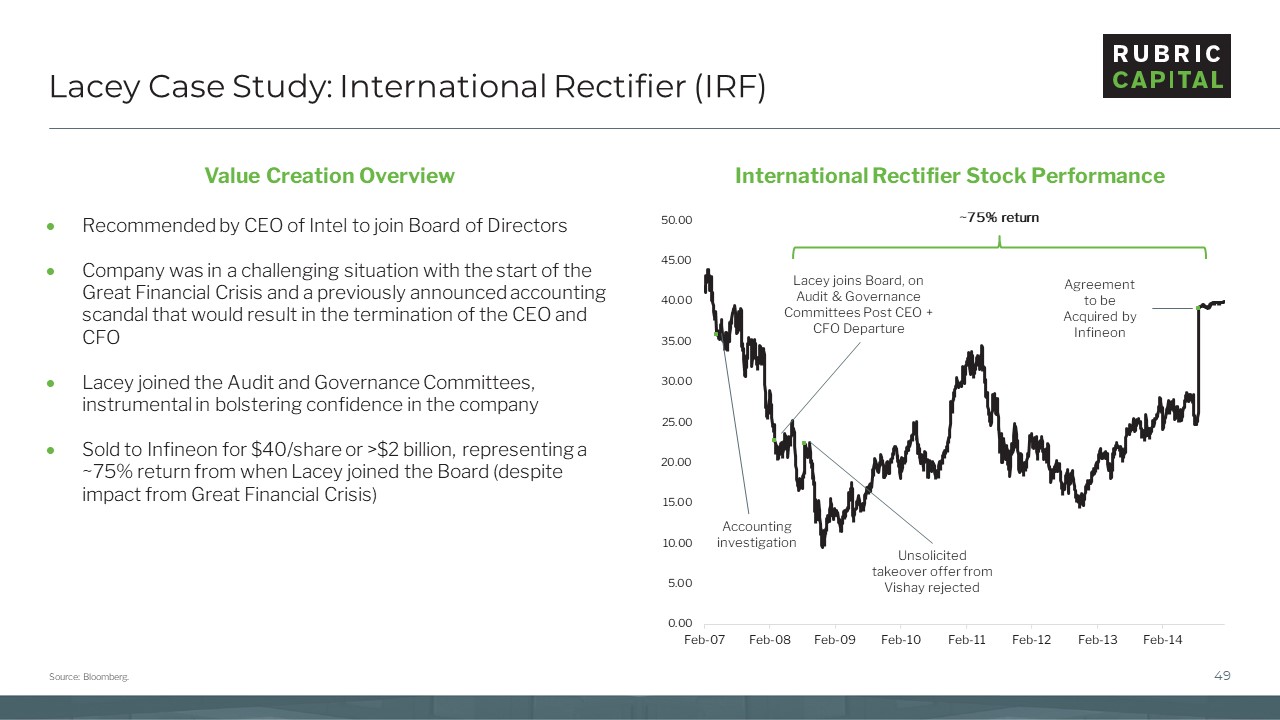Select the bullet 'Lacey joined the Audit and Governance Committees'
Viewport: 1280px width, 720px height.
pyautogui.click(x=310, y=394)
